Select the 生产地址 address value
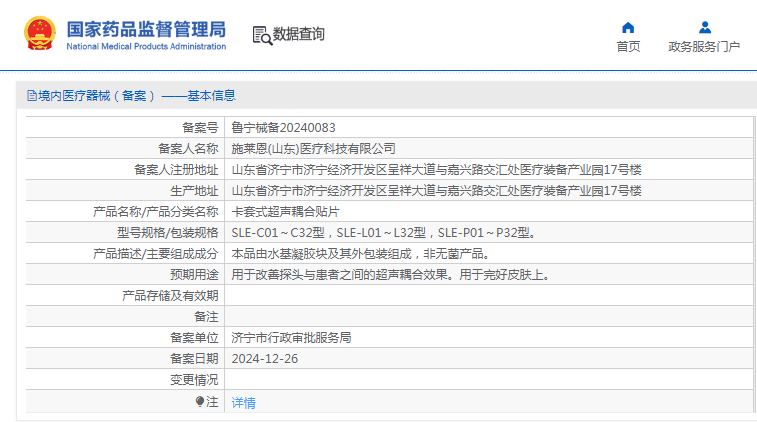The height and width of the screenshot is (422, 757). pyautogui.click(x=436, y=191)
